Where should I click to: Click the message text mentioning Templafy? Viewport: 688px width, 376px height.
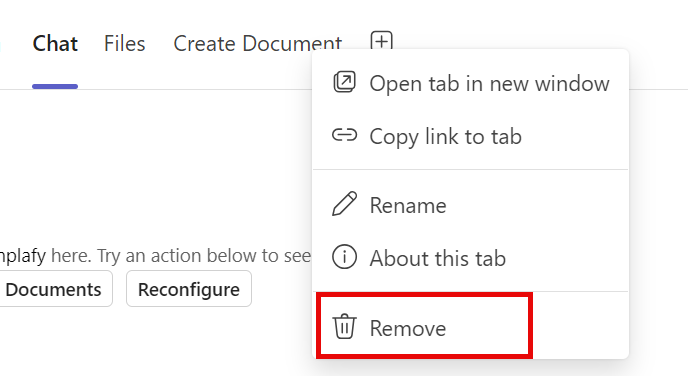(x=155, y=256)
